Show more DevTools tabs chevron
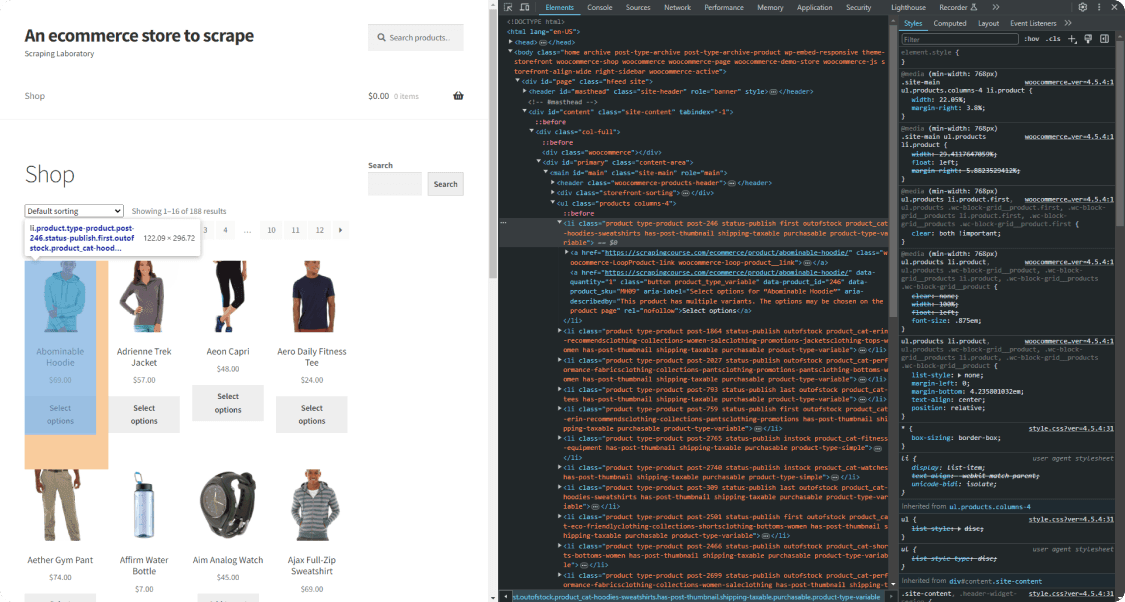 996,7
